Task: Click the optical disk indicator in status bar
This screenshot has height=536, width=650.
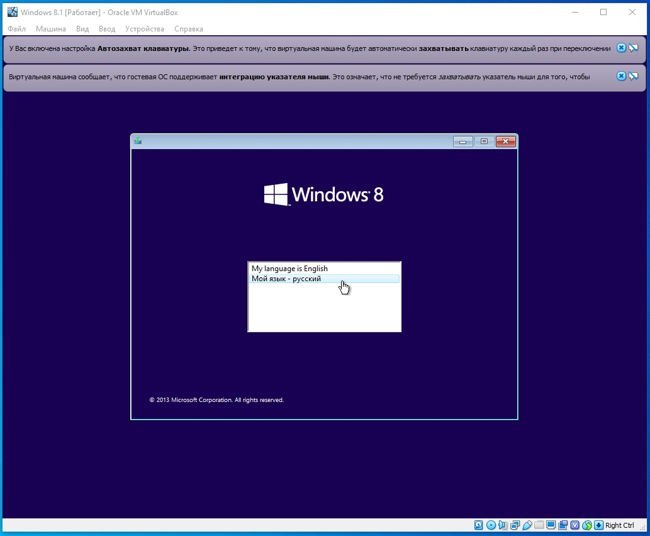Action: [491, 525]
